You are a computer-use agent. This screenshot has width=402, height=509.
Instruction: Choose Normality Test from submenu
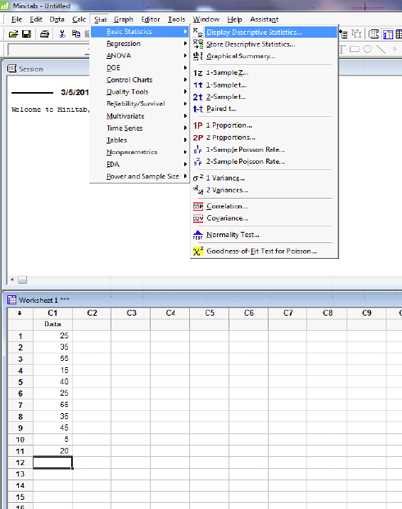click(264, 235)
